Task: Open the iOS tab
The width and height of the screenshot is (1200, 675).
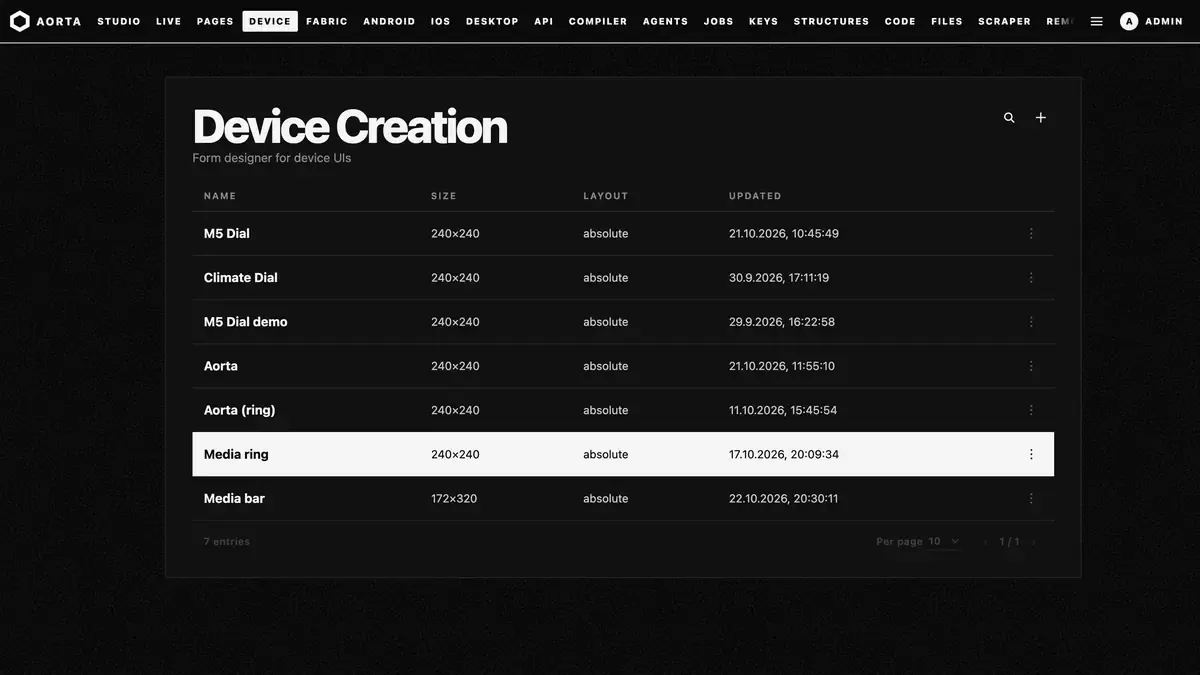Action: coord(440,21)
